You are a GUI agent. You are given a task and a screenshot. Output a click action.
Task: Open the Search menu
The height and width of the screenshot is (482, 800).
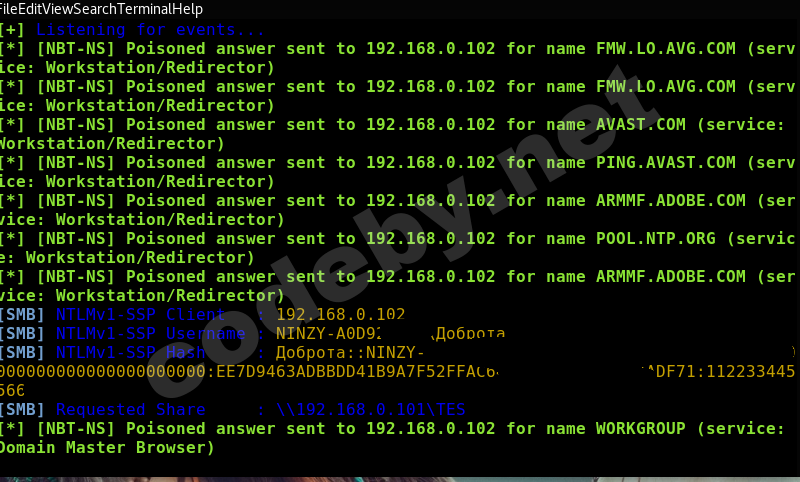coord(94,9)
